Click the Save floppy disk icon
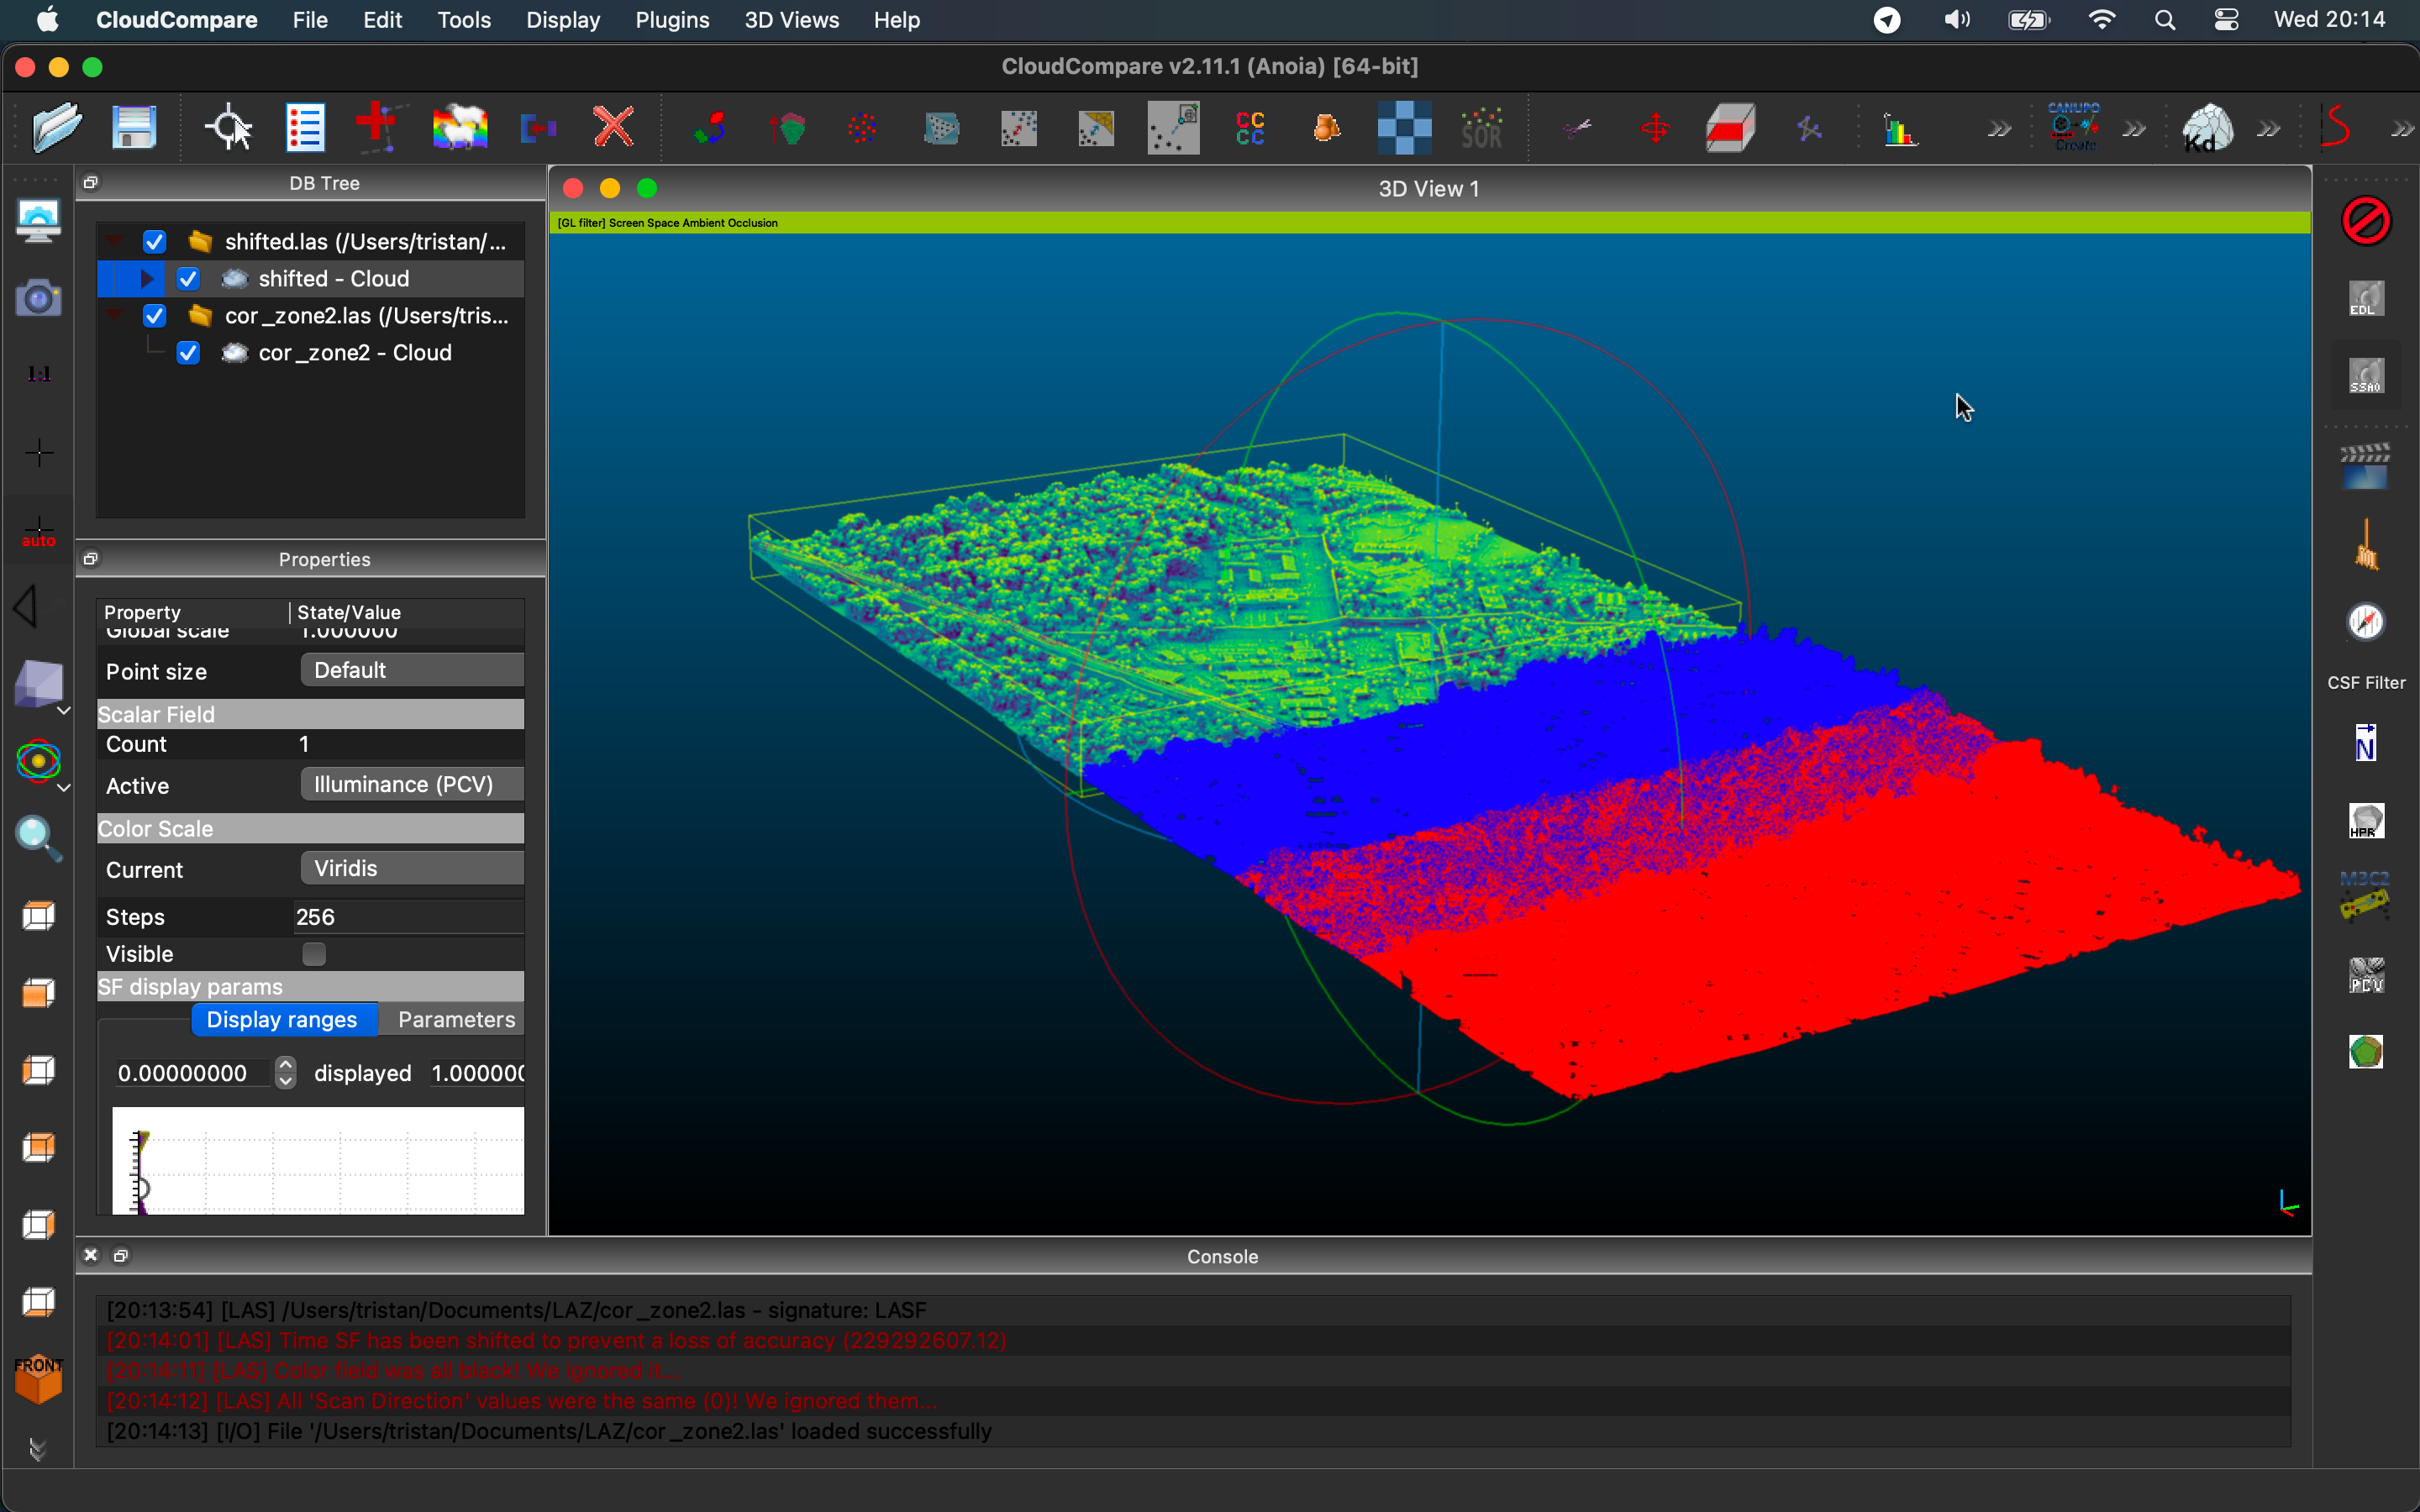The width and height of the screenshot is (2420, 1512). 133,128
